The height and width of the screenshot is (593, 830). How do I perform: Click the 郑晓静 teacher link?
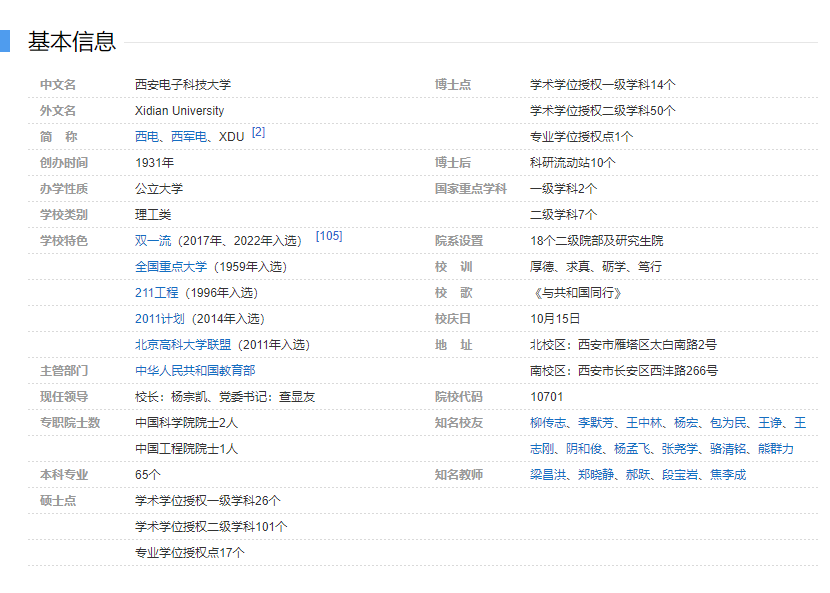coord(596,475)
